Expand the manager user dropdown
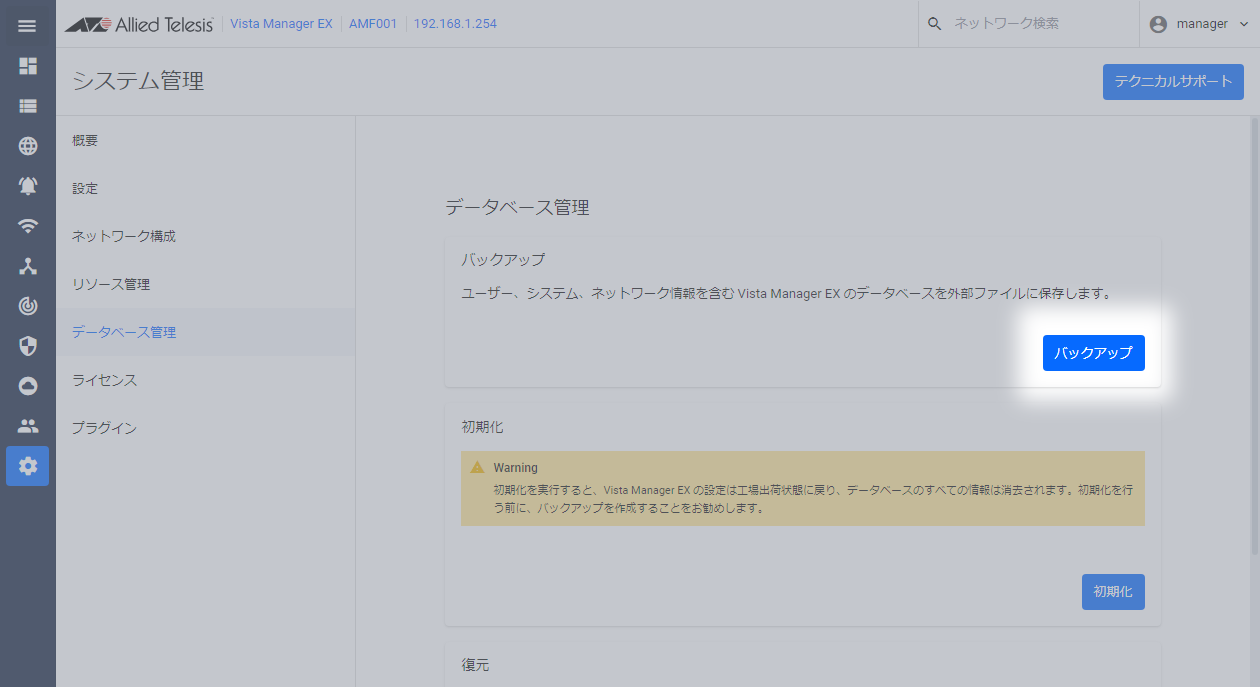Image resolution: width=1260 pixels, height=687 pixels. pyautogui.click(x=1199, y=24)
